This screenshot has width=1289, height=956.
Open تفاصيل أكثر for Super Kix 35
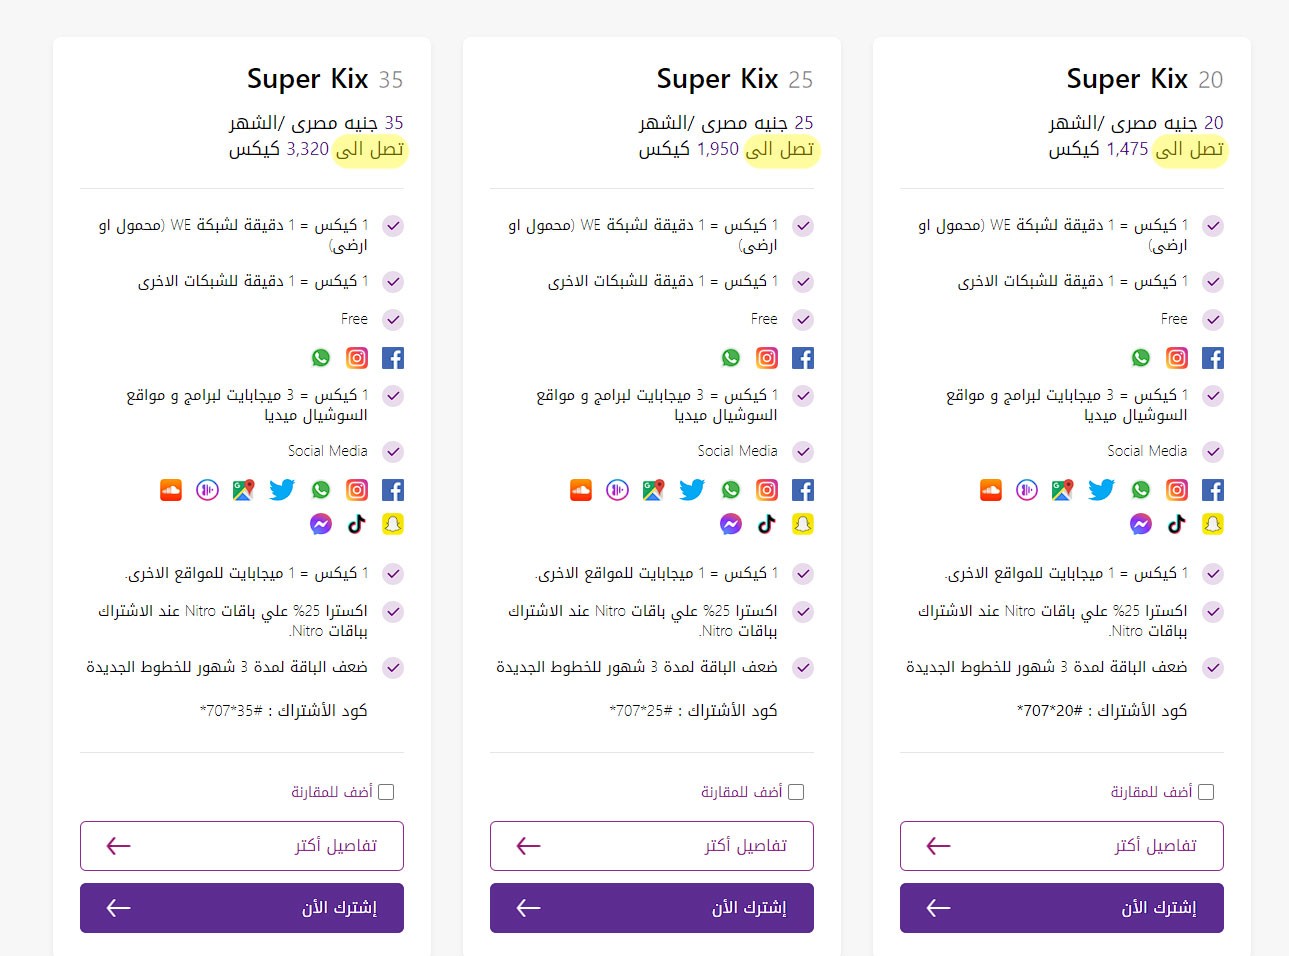[x=242, y=846]
